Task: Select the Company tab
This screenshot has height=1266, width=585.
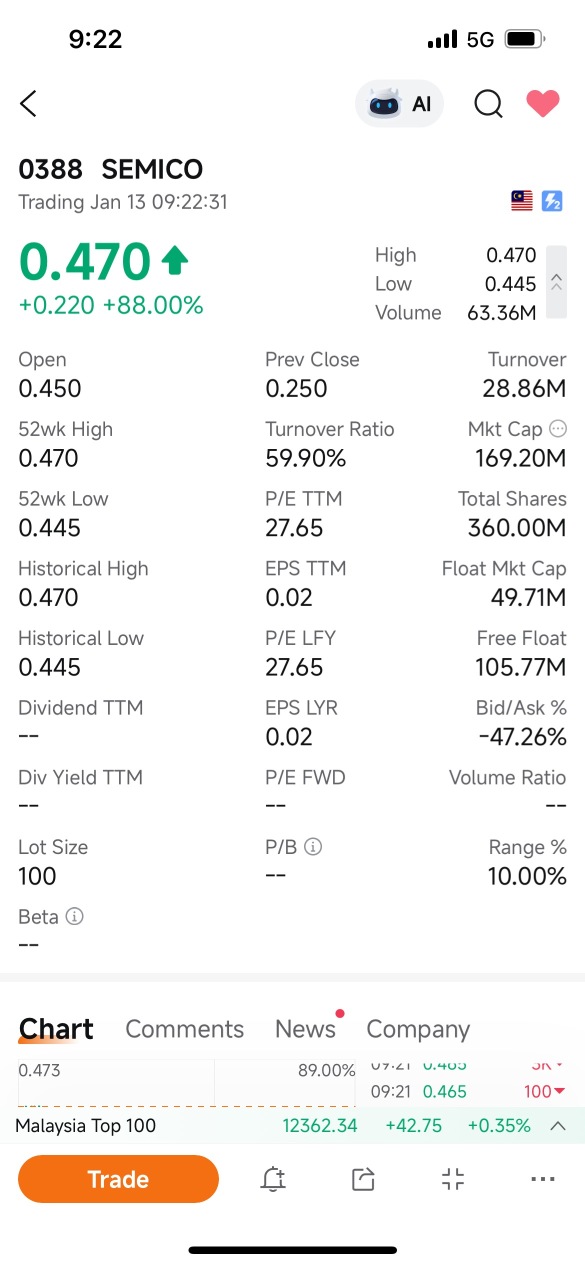Action: [x=418, y=1029]
